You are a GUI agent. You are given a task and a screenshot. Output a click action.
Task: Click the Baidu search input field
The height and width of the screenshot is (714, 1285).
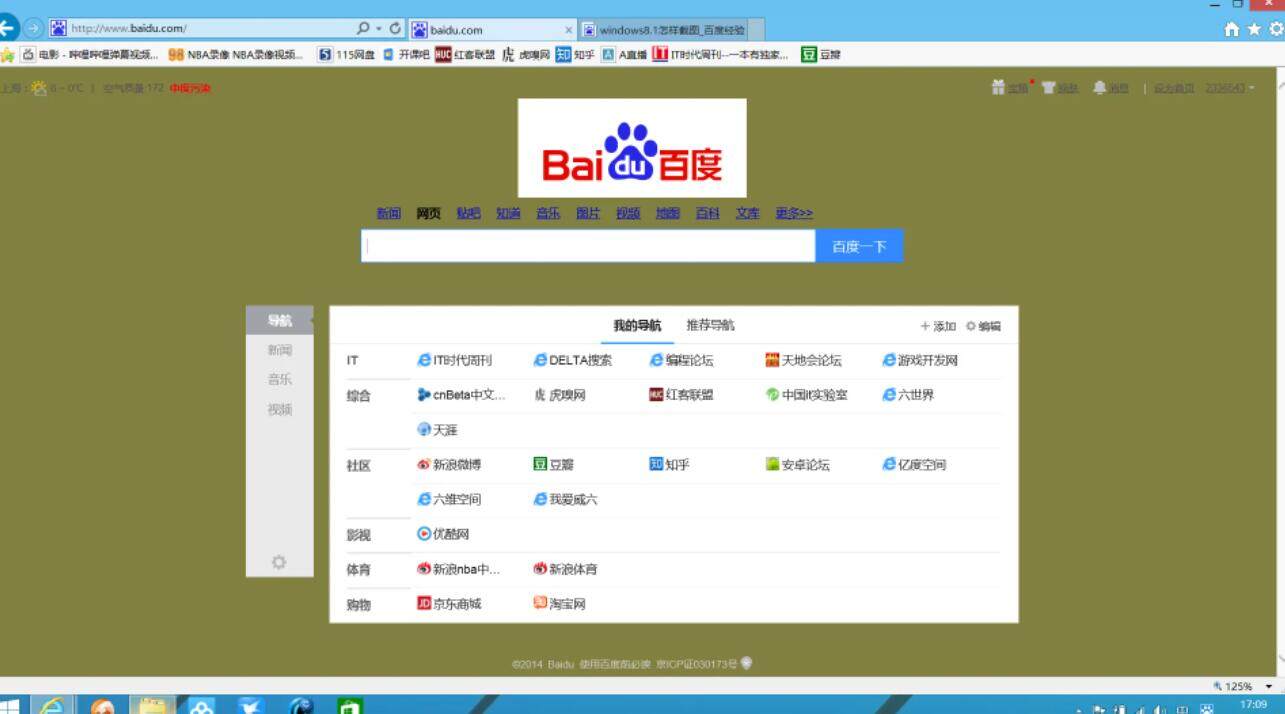point(588,246)
